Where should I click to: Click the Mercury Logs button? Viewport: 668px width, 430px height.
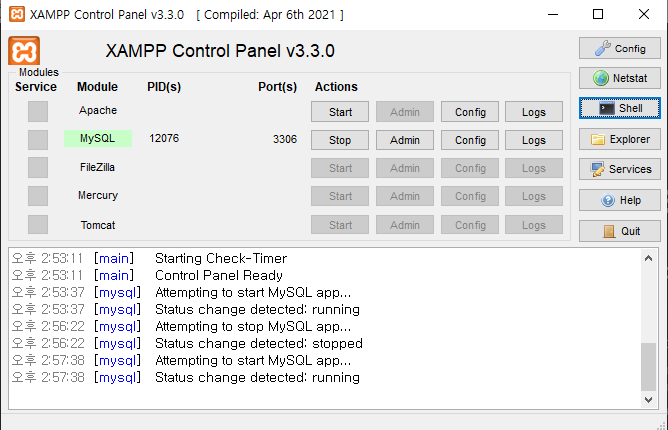coord(534,196)
